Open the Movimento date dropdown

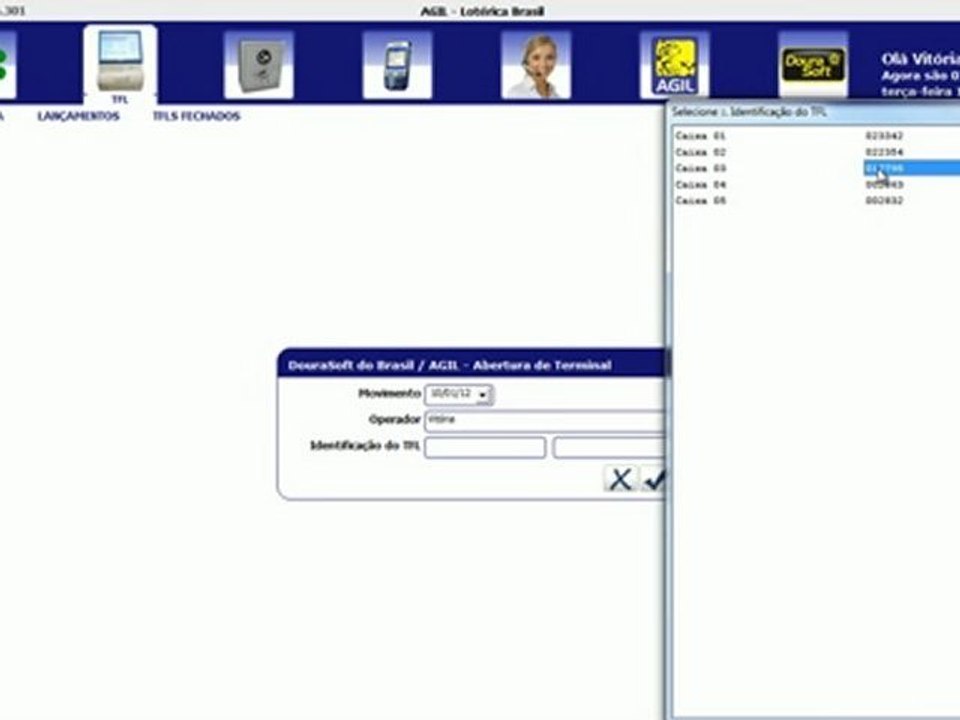coord(483,395)
